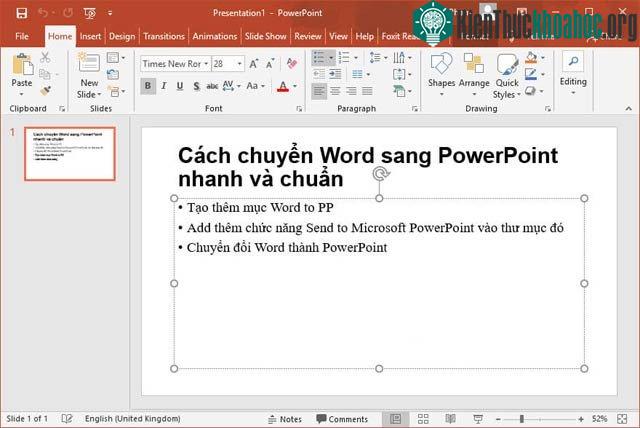Toggle Bold formatting

click(148, 86)
